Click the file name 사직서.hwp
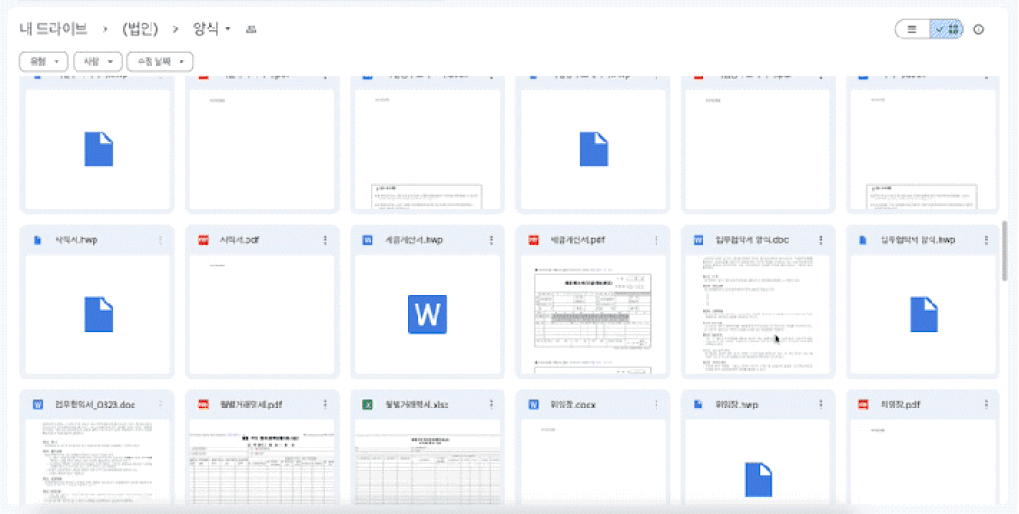1019x514 pixels. click(76, 240)
